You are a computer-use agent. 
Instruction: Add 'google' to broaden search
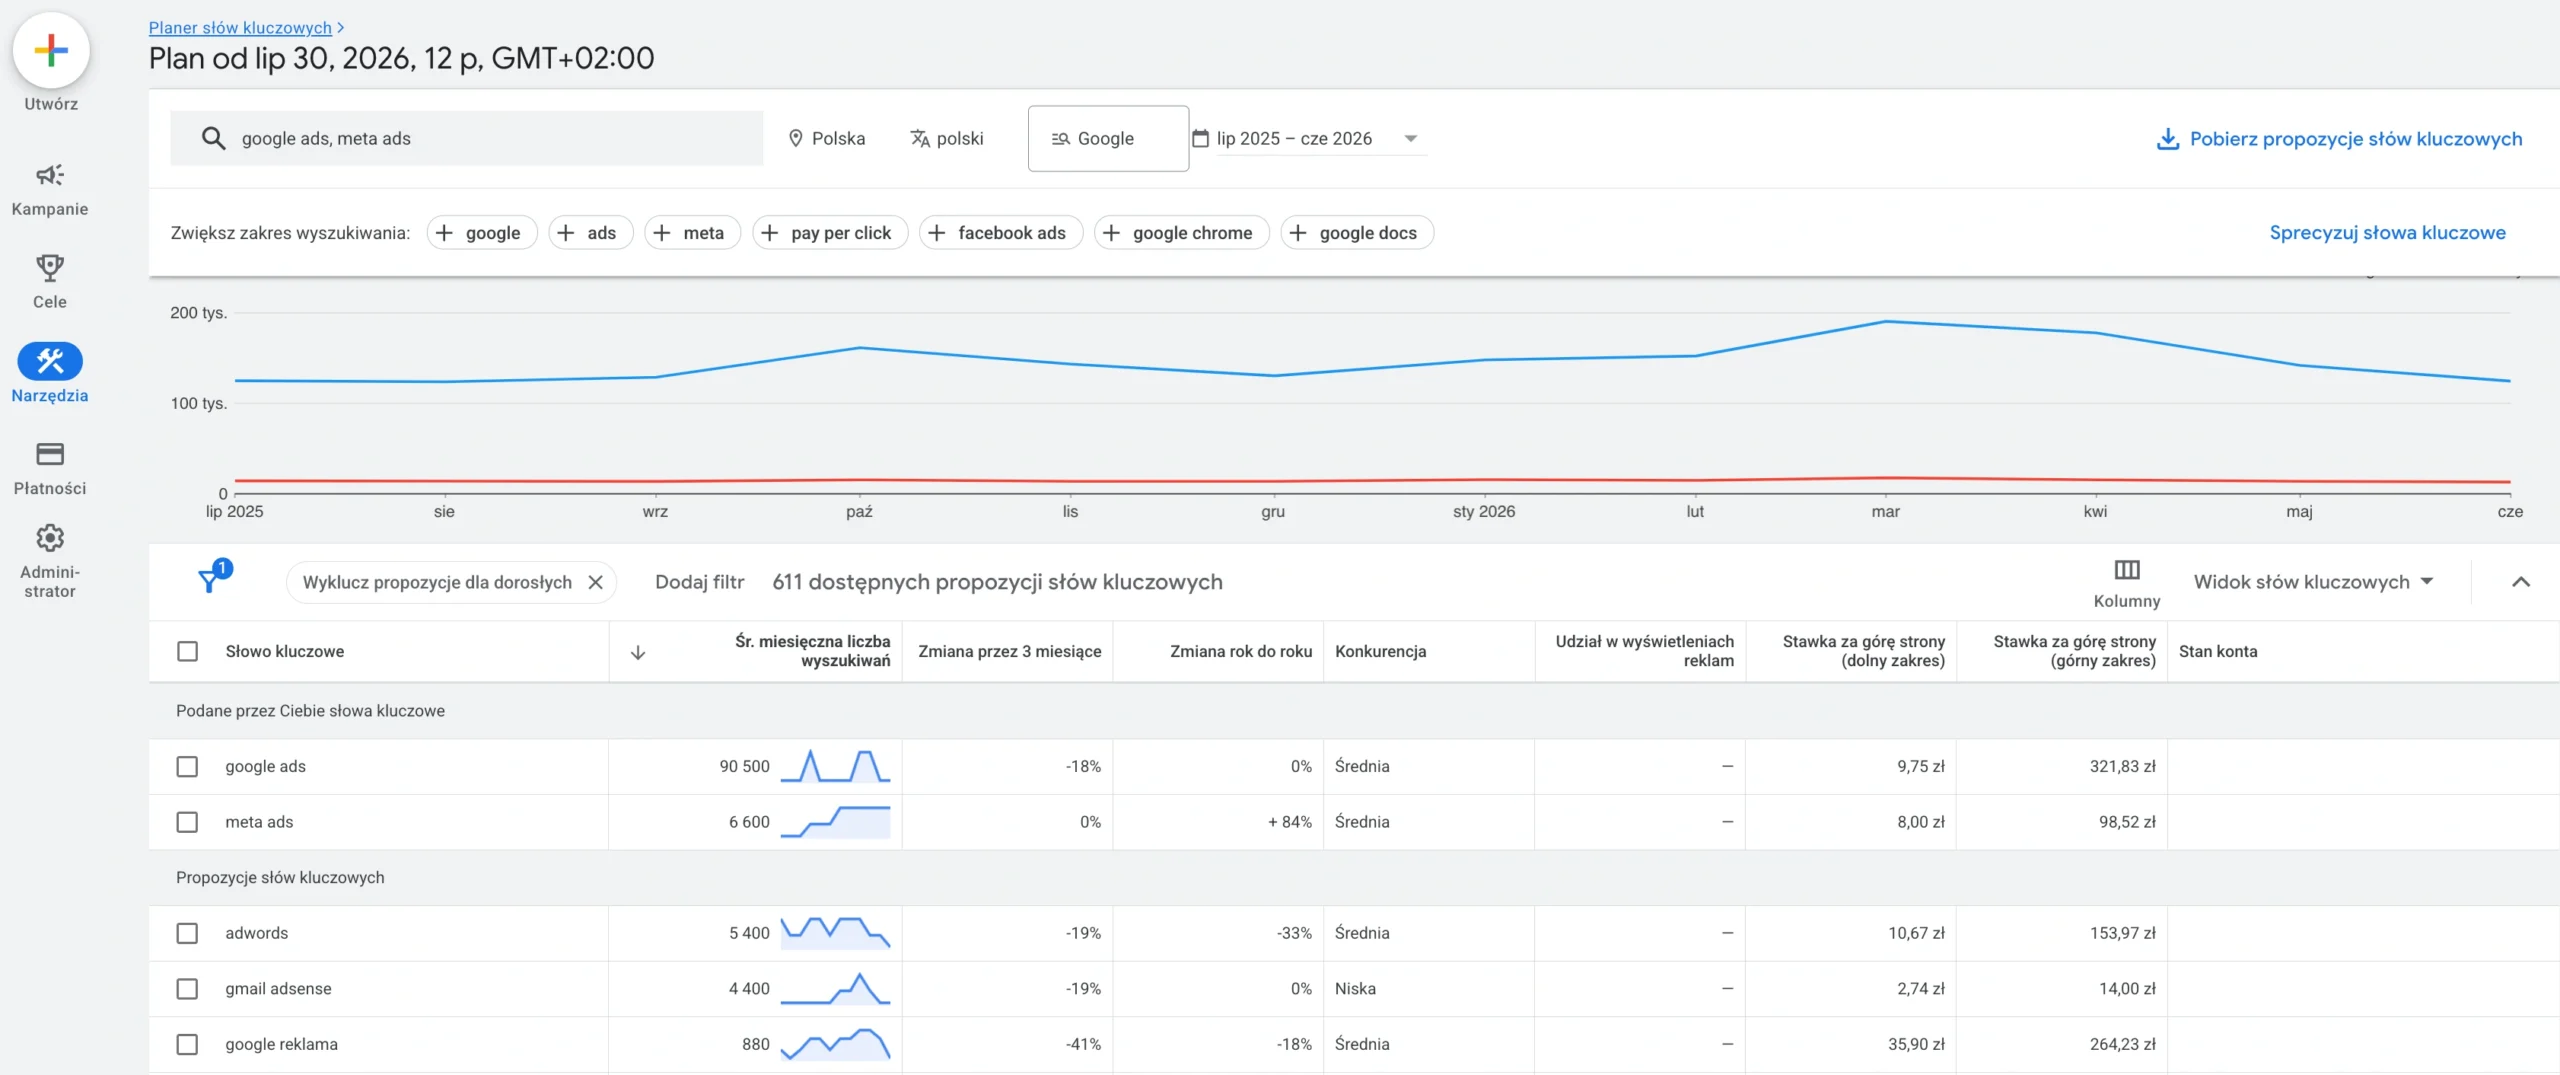[482, 233]
